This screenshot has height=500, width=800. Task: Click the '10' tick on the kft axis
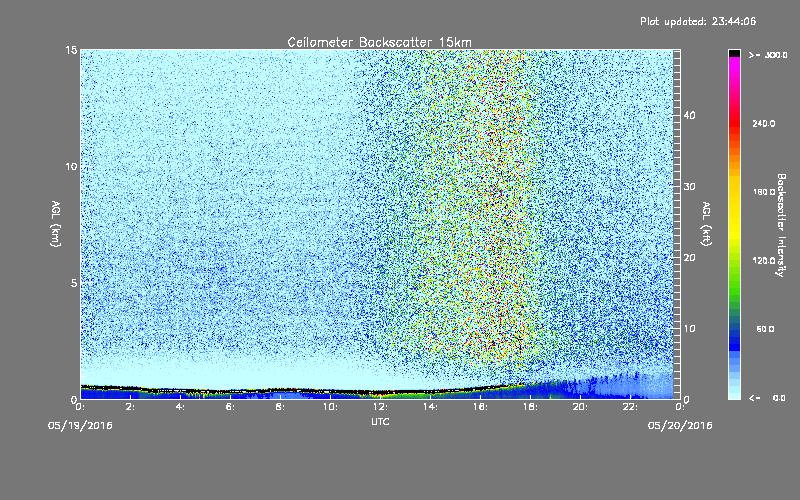[x=689, y=329]
